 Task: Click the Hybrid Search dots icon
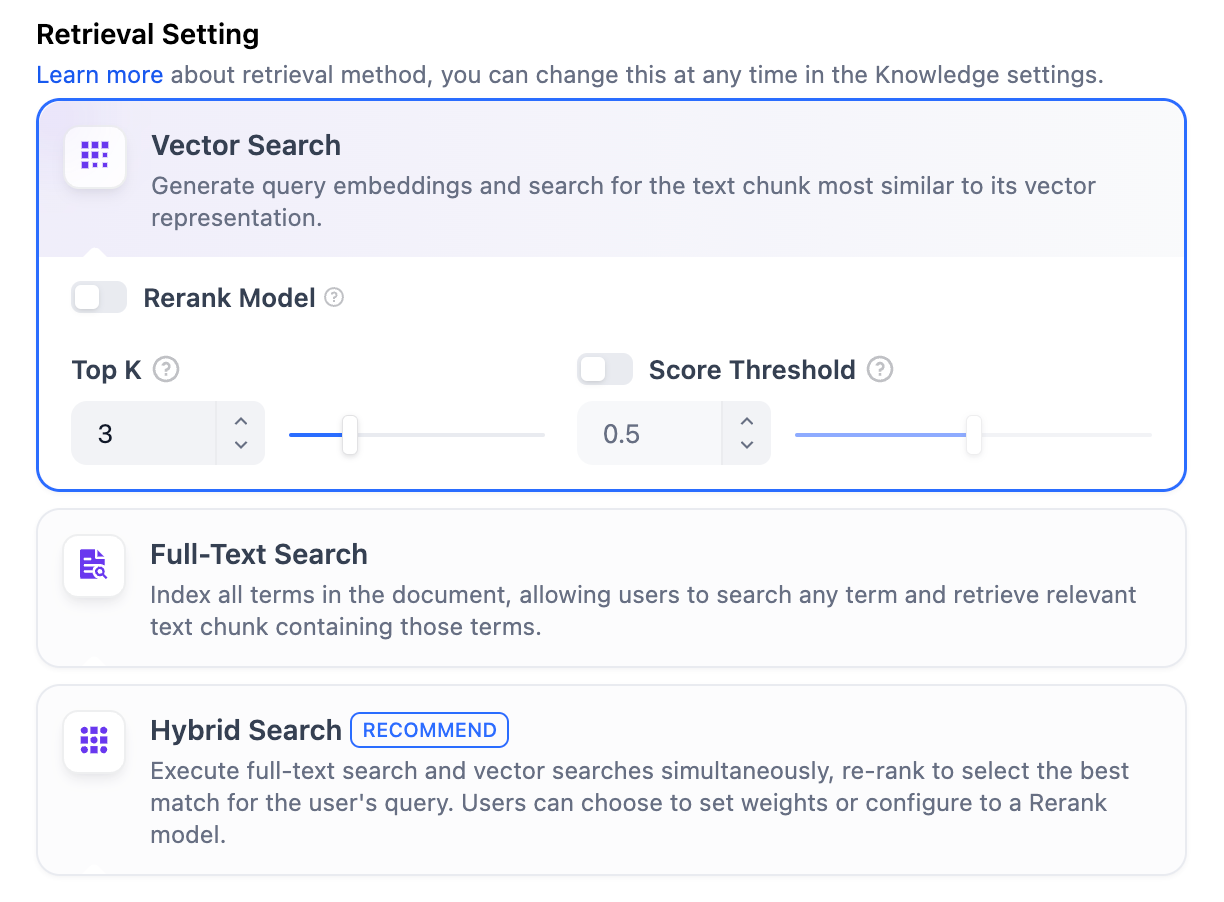tap(94, 741)
